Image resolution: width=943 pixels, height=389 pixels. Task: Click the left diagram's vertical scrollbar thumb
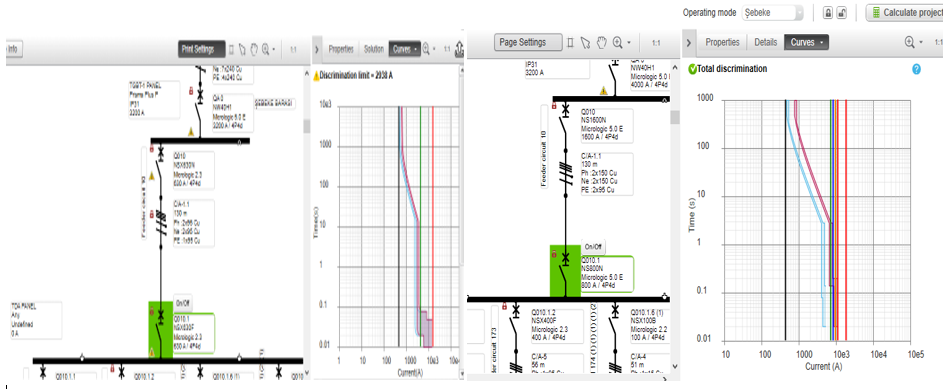pyautogui.click(x=306, y=126)
